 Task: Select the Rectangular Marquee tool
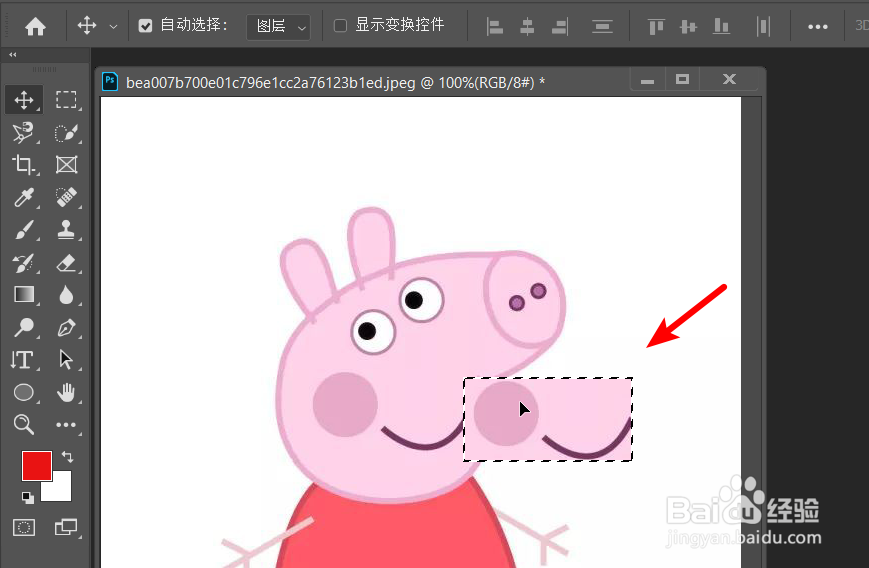67,100
